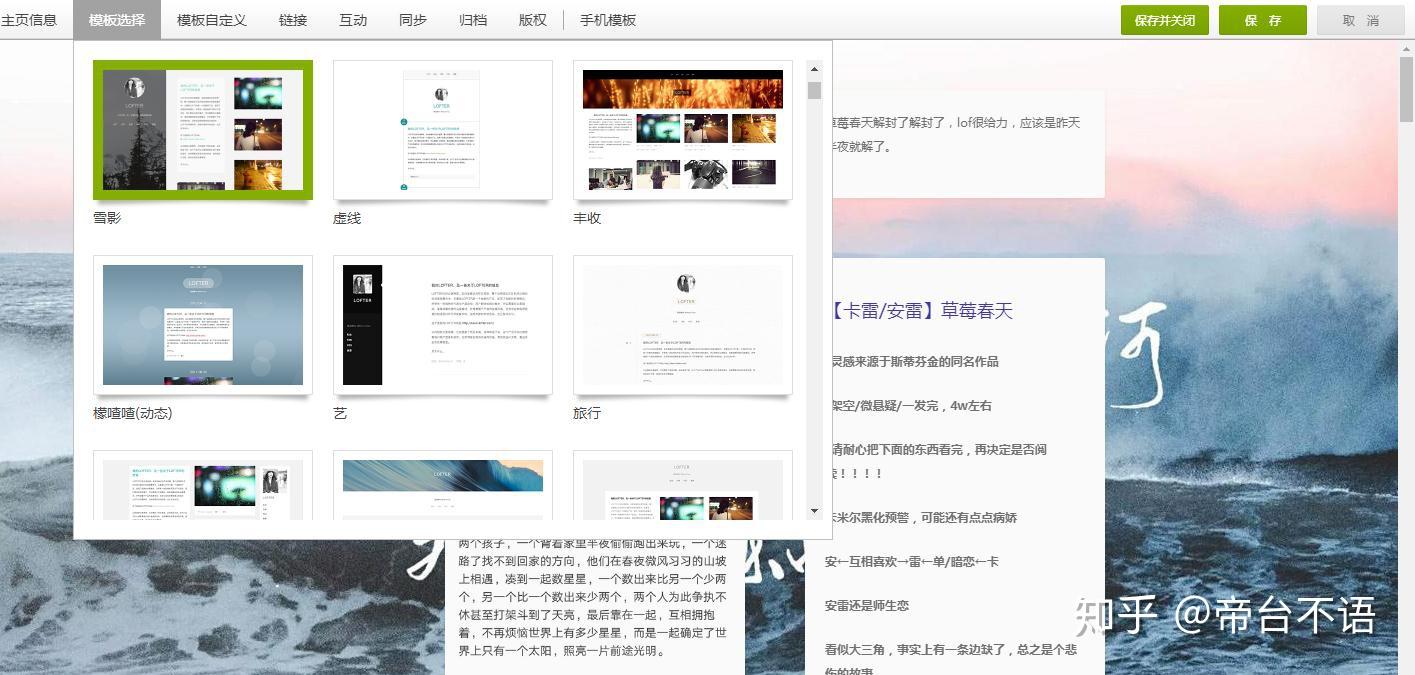Open the 归档 tab
Viewport: 1415px width, 675px height.
coord(473,20)
